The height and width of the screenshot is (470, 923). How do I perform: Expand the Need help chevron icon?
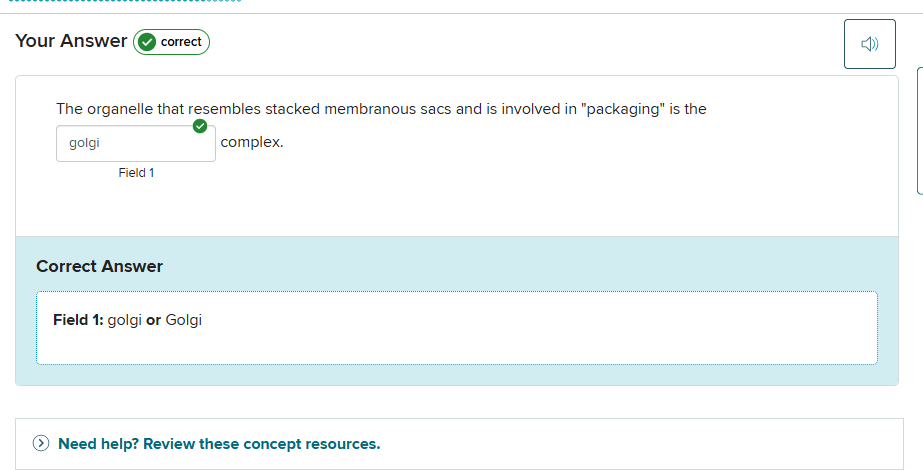click(x=41, y=444)
